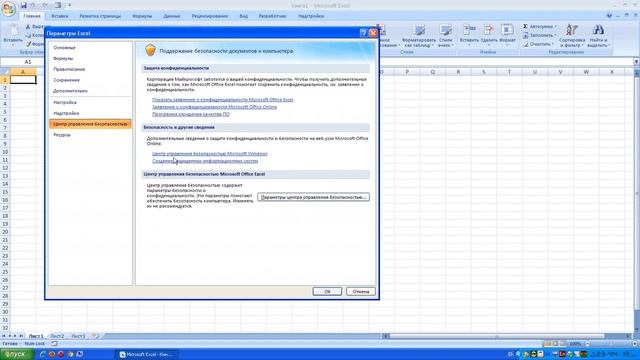Open the Надстройки ribbon tab

(311, 16)
